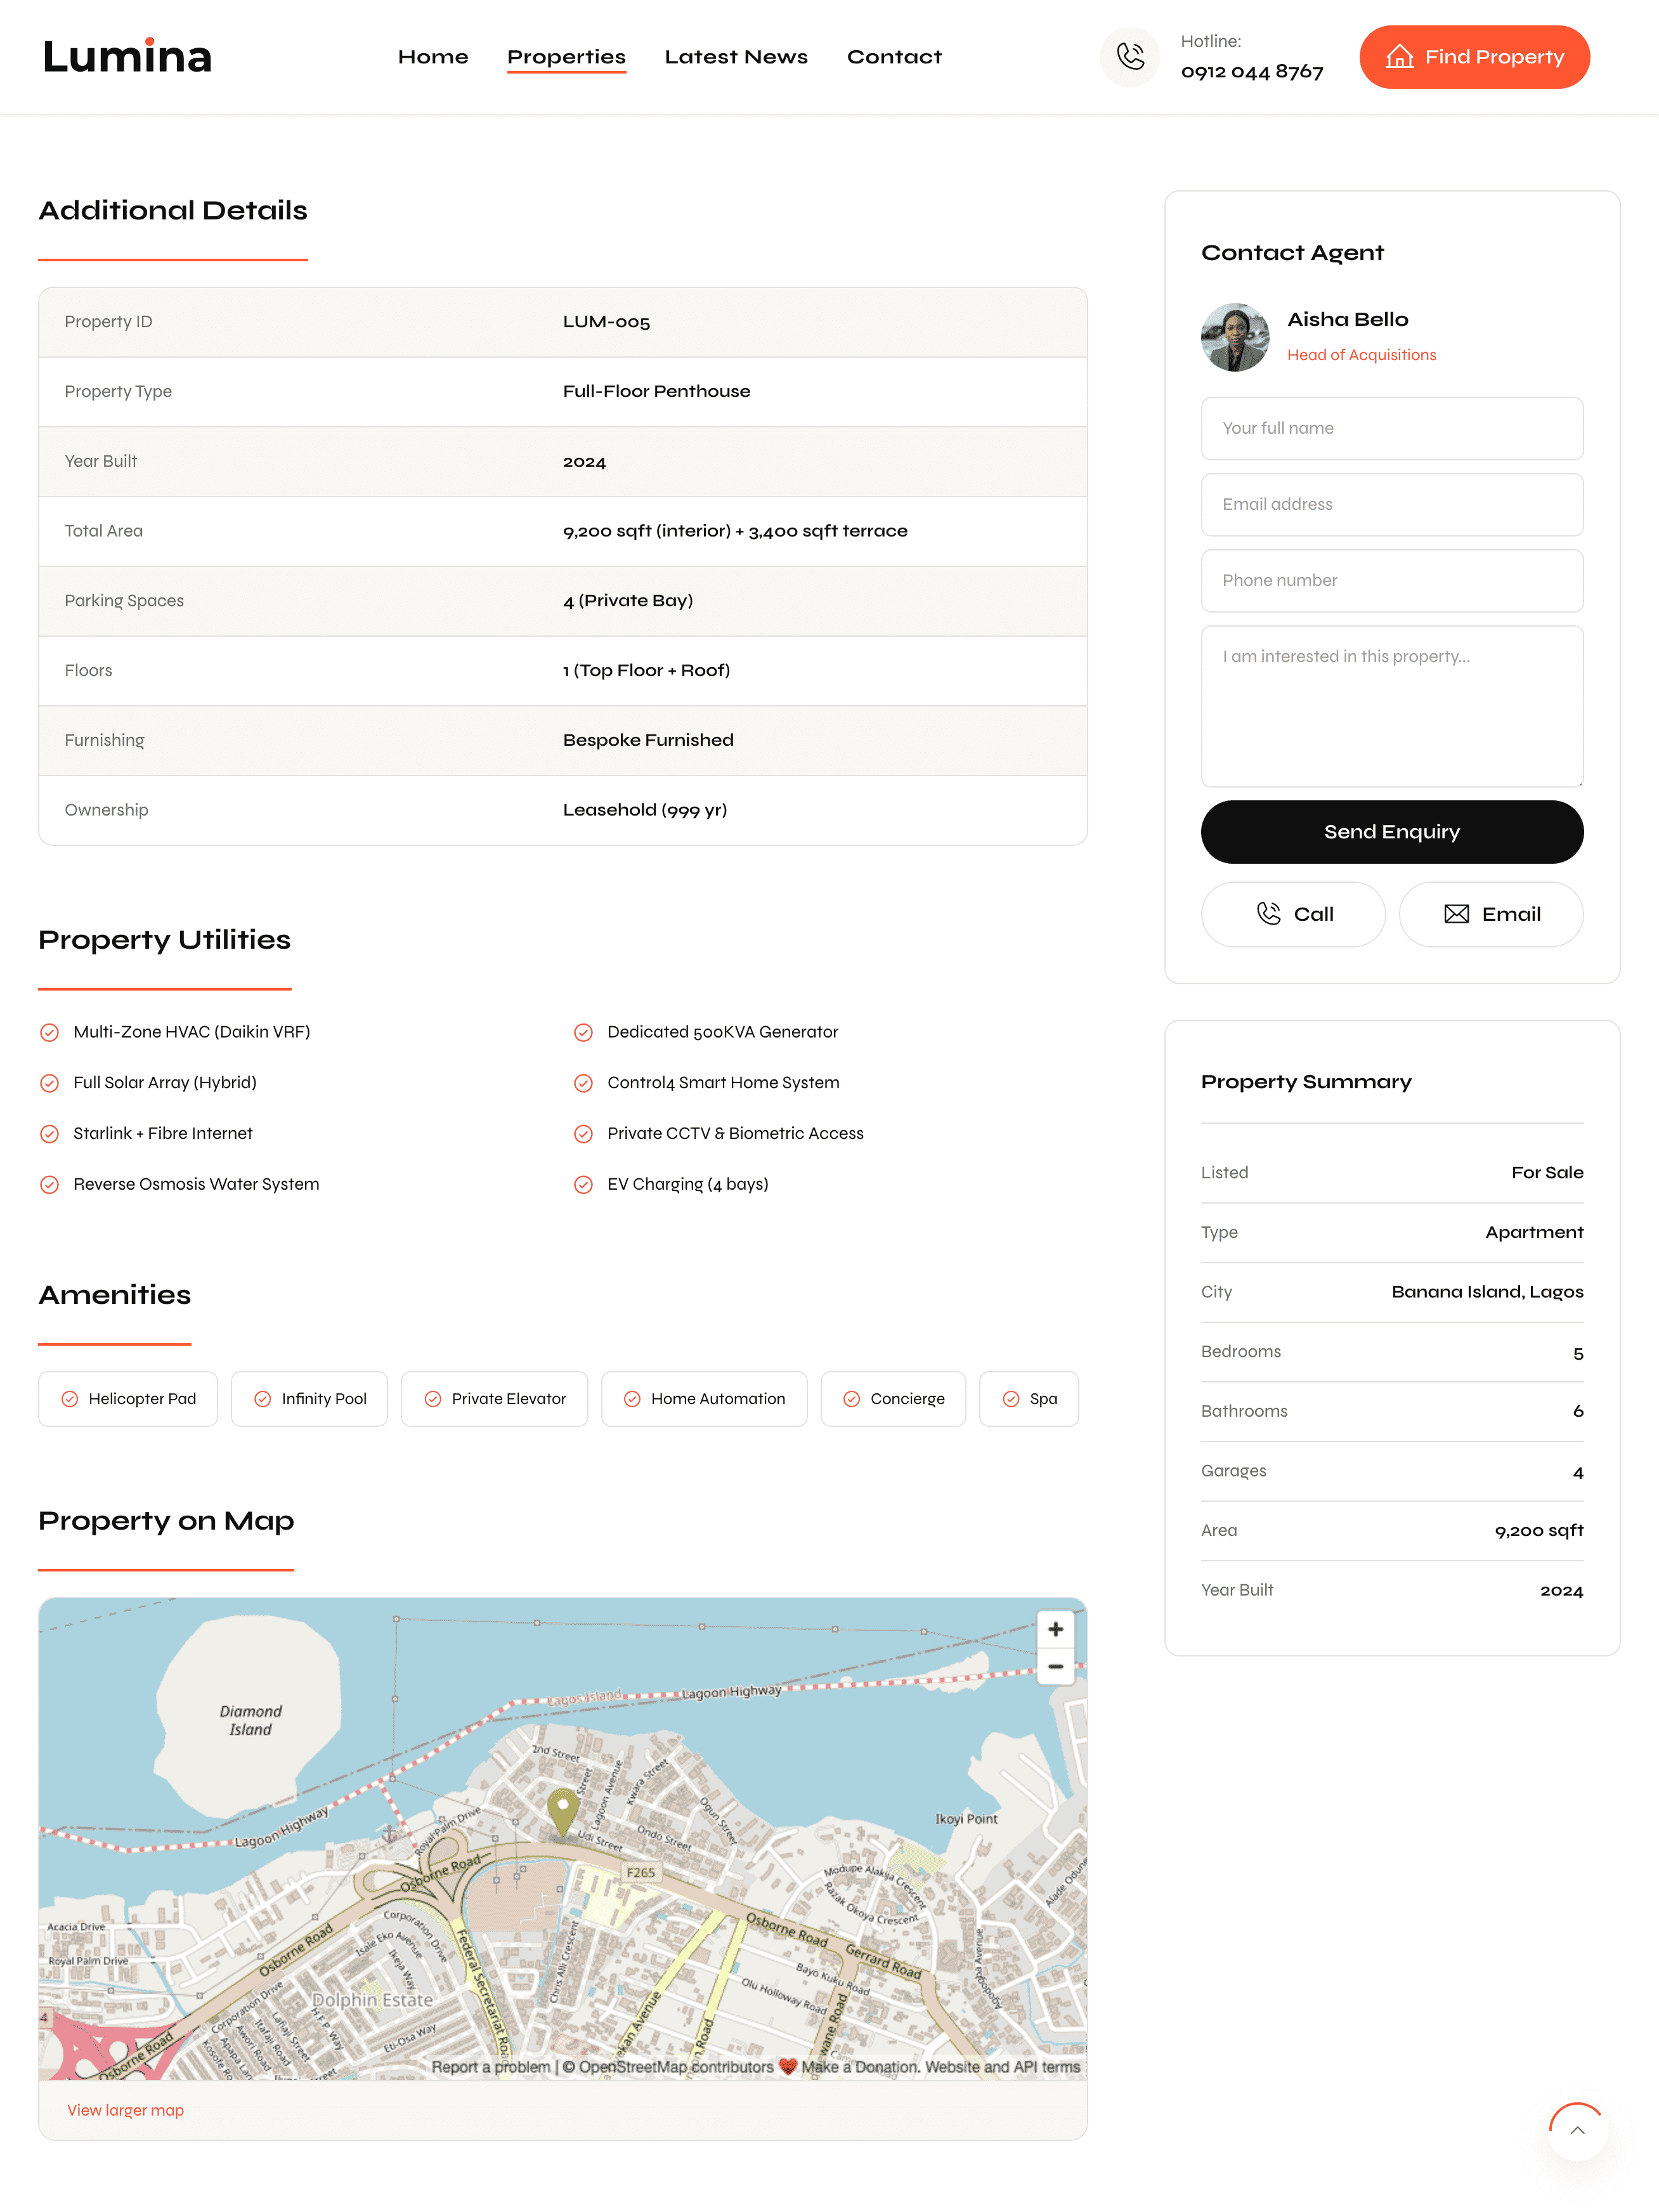The height and width of the screenshot is (2212, 1659).
Task: Click check icon beside EV Charging
Action: point(583,1184)
